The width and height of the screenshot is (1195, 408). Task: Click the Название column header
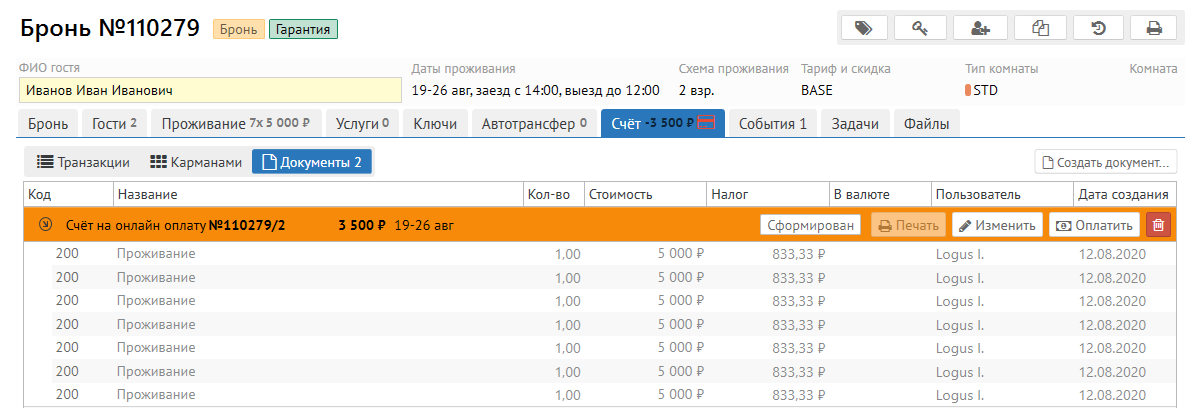point(318,194)
